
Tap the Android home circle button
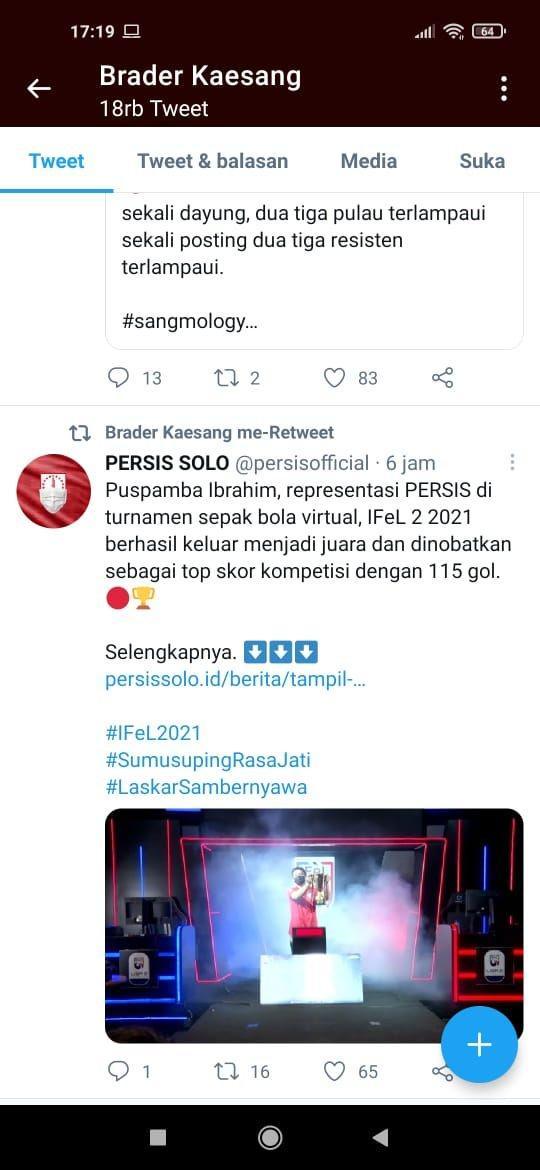[x=270, y=1137]
